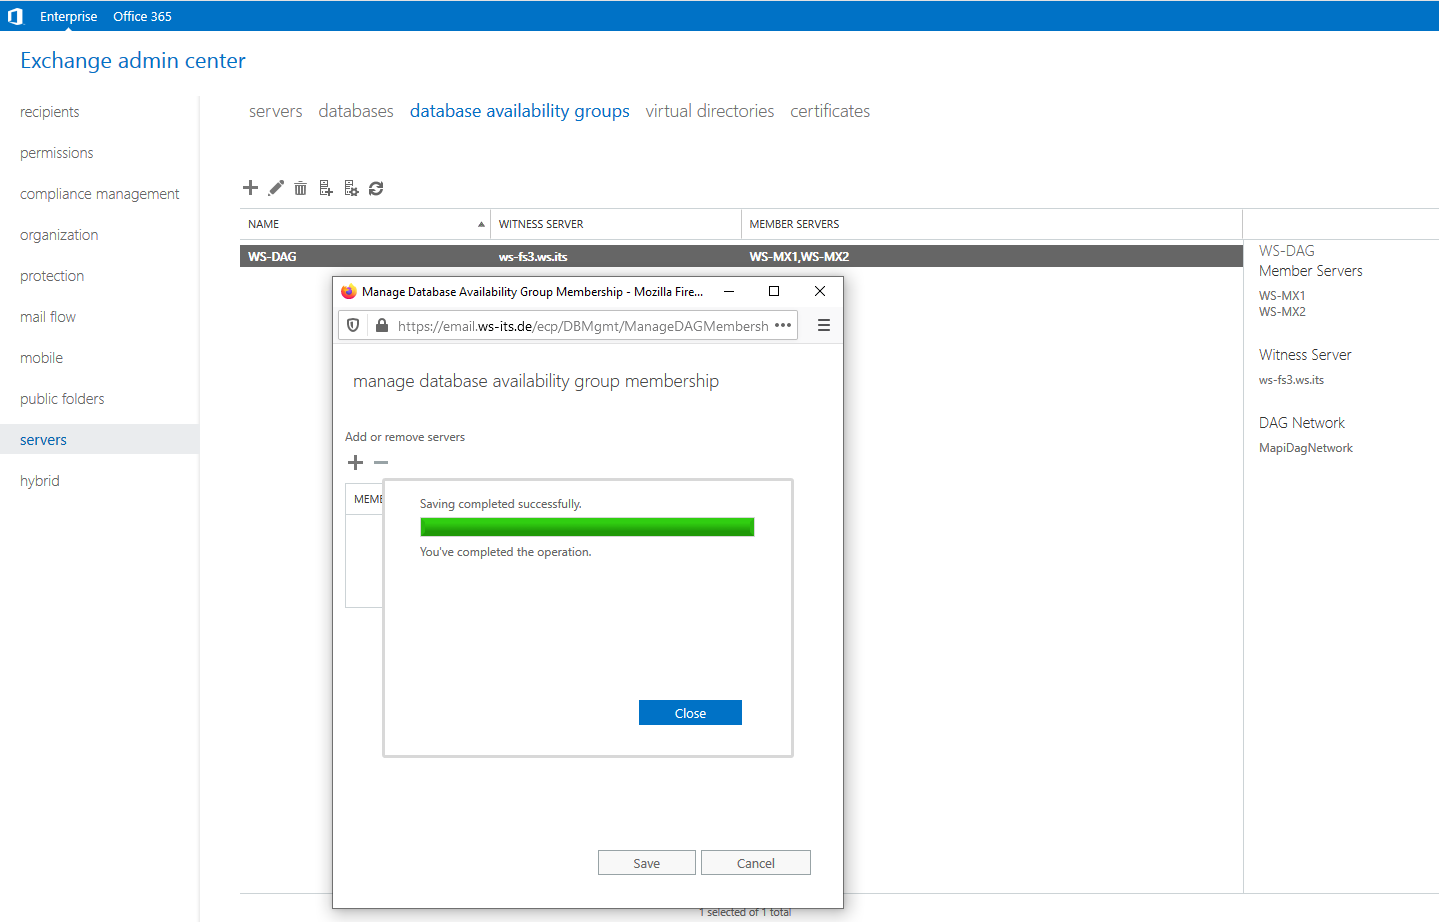The width and height of the screenshot is (1439, 922).
Task: Click the Exchange admin center title
Action: [133, 60]
